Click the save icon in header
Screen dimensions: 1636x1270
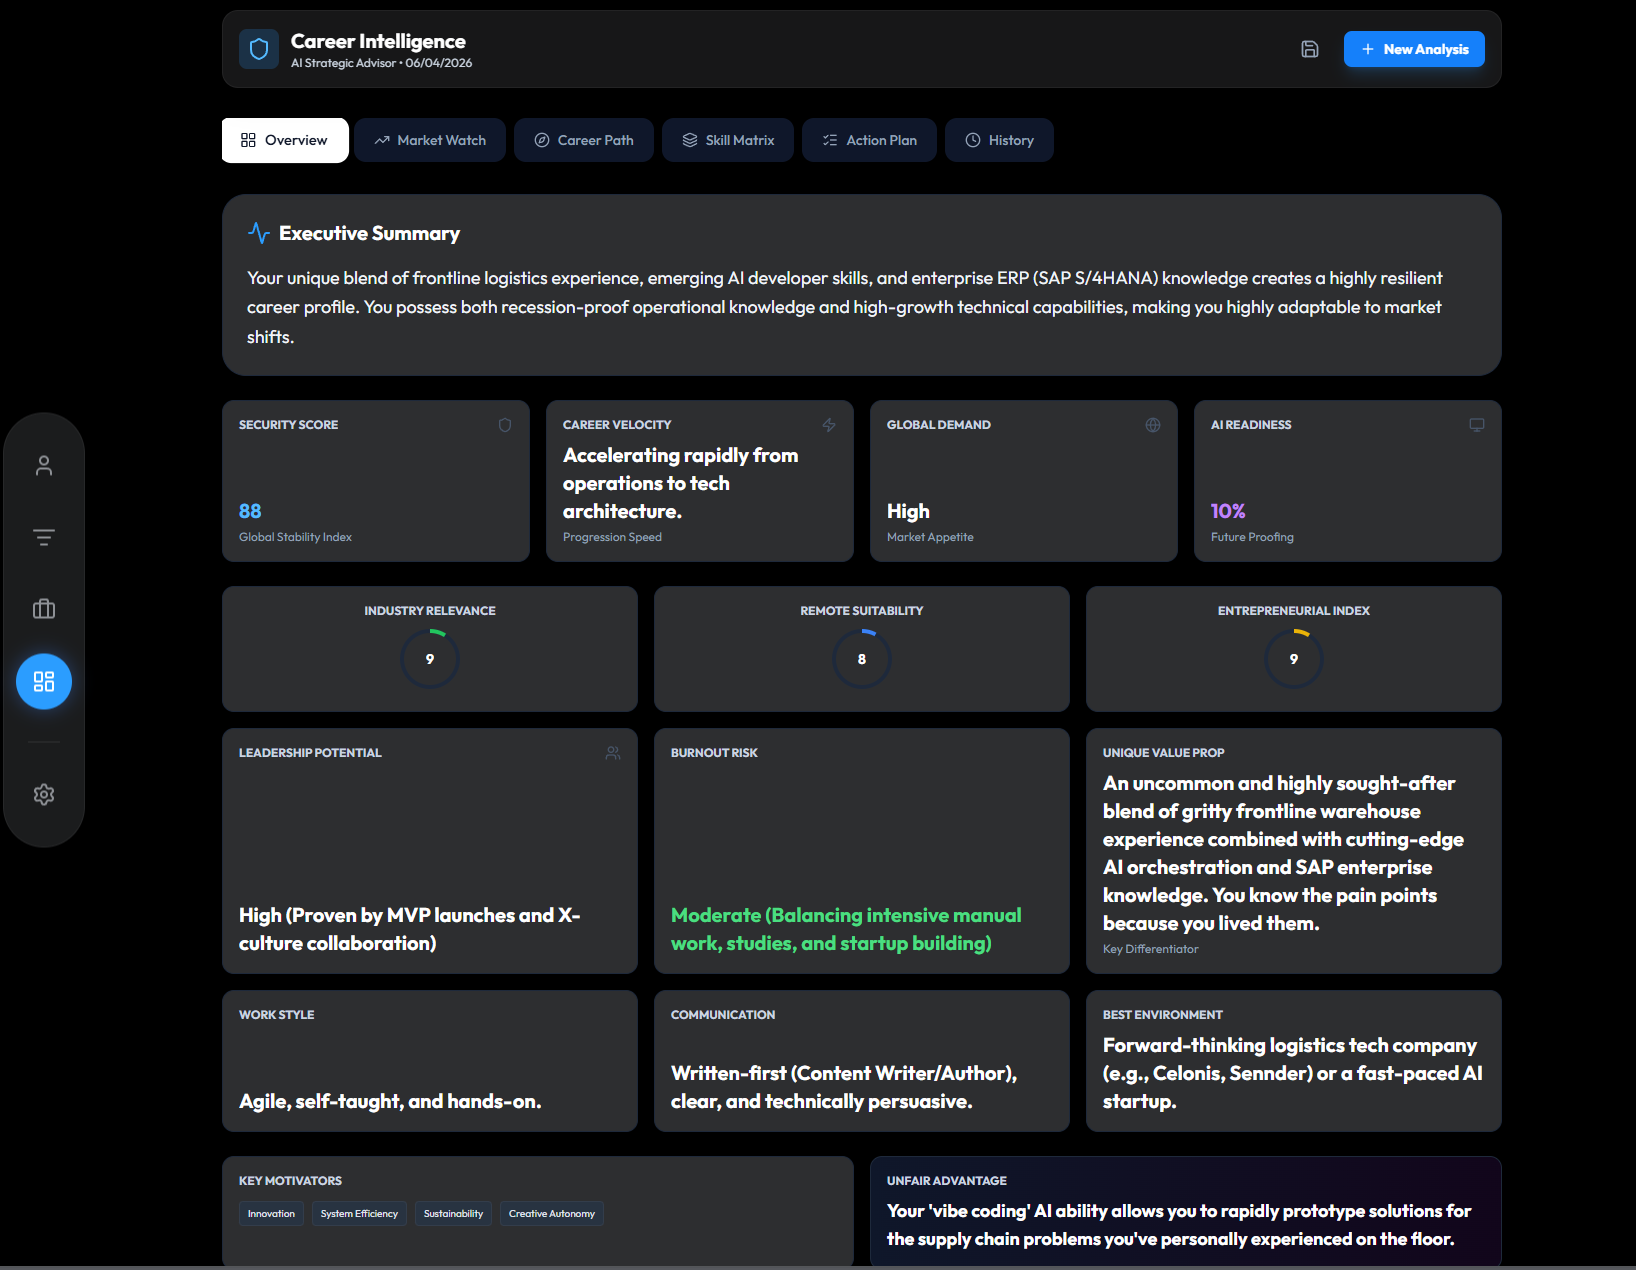(1310, 49)
